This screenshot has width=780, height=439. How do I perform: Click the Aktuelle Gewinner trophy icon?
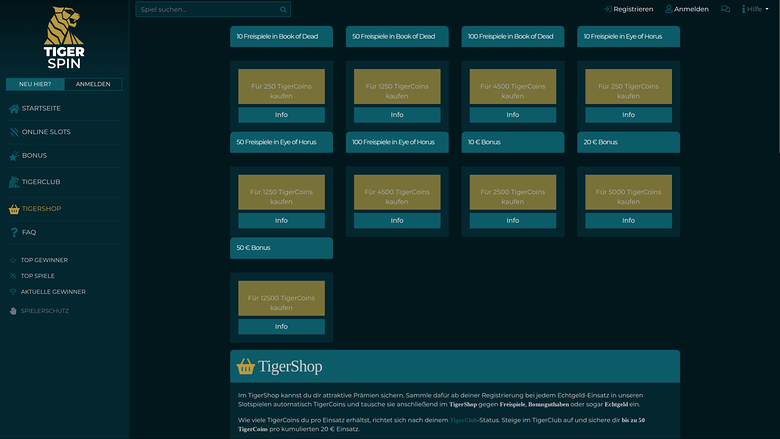[13, 292]
